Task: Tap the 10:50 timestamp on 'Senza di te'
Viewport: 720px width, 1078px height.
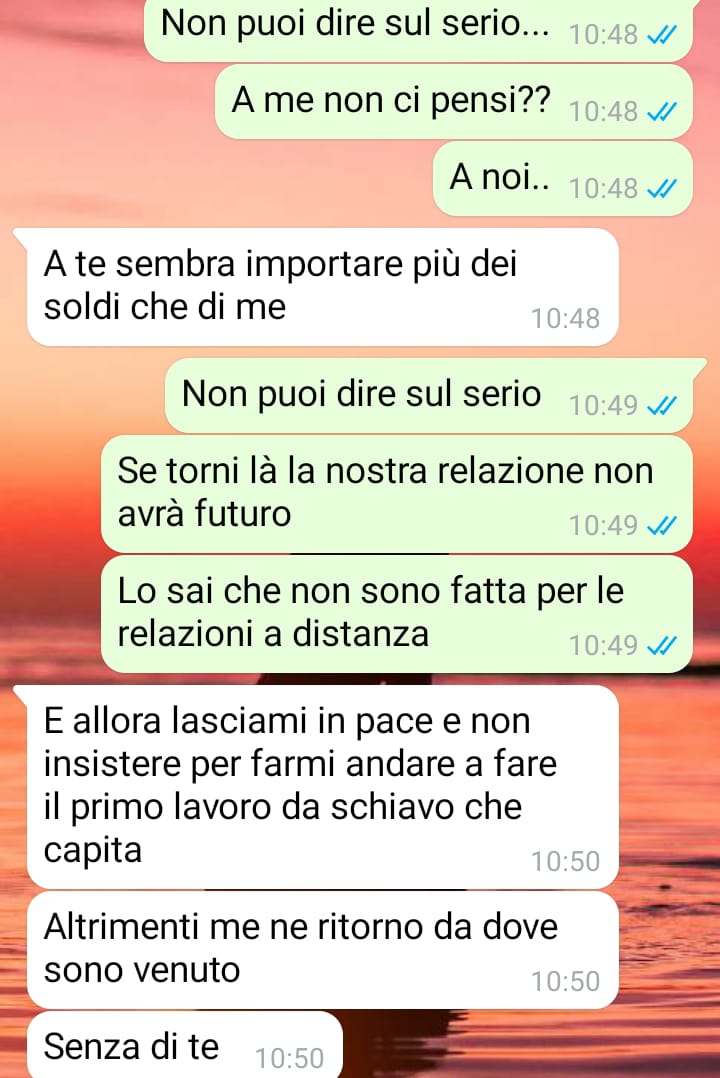Action: coord(289,1058)
